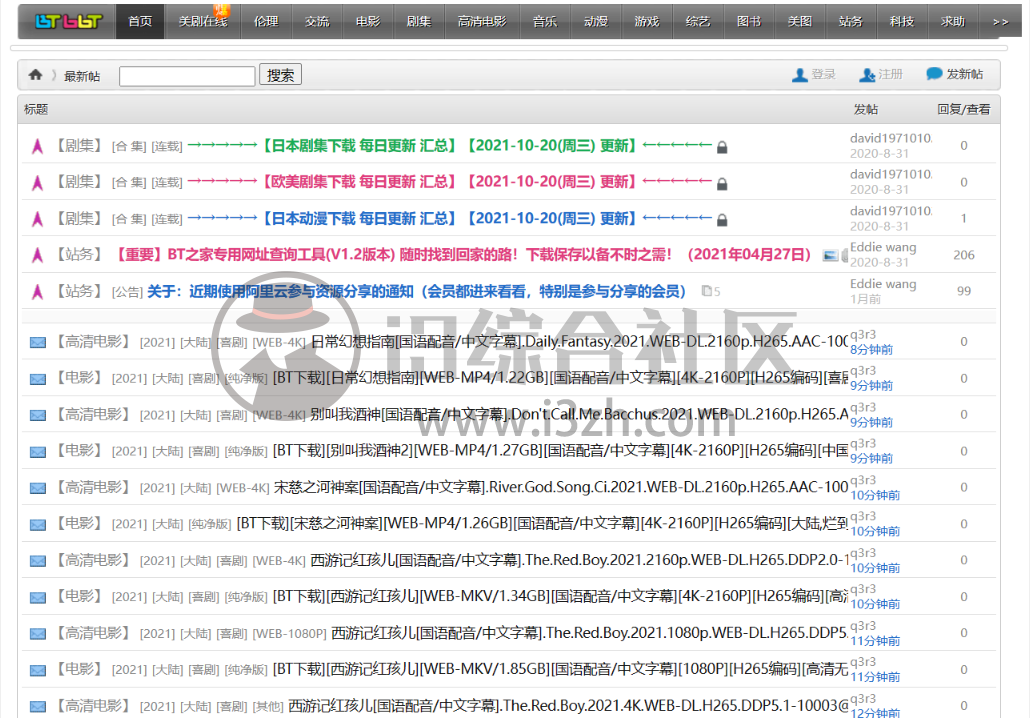The height and width of the screenshot is (718, 1030).
Task: Open BT之家专用网址查询工具 thread title
Action: coord(464,255)
